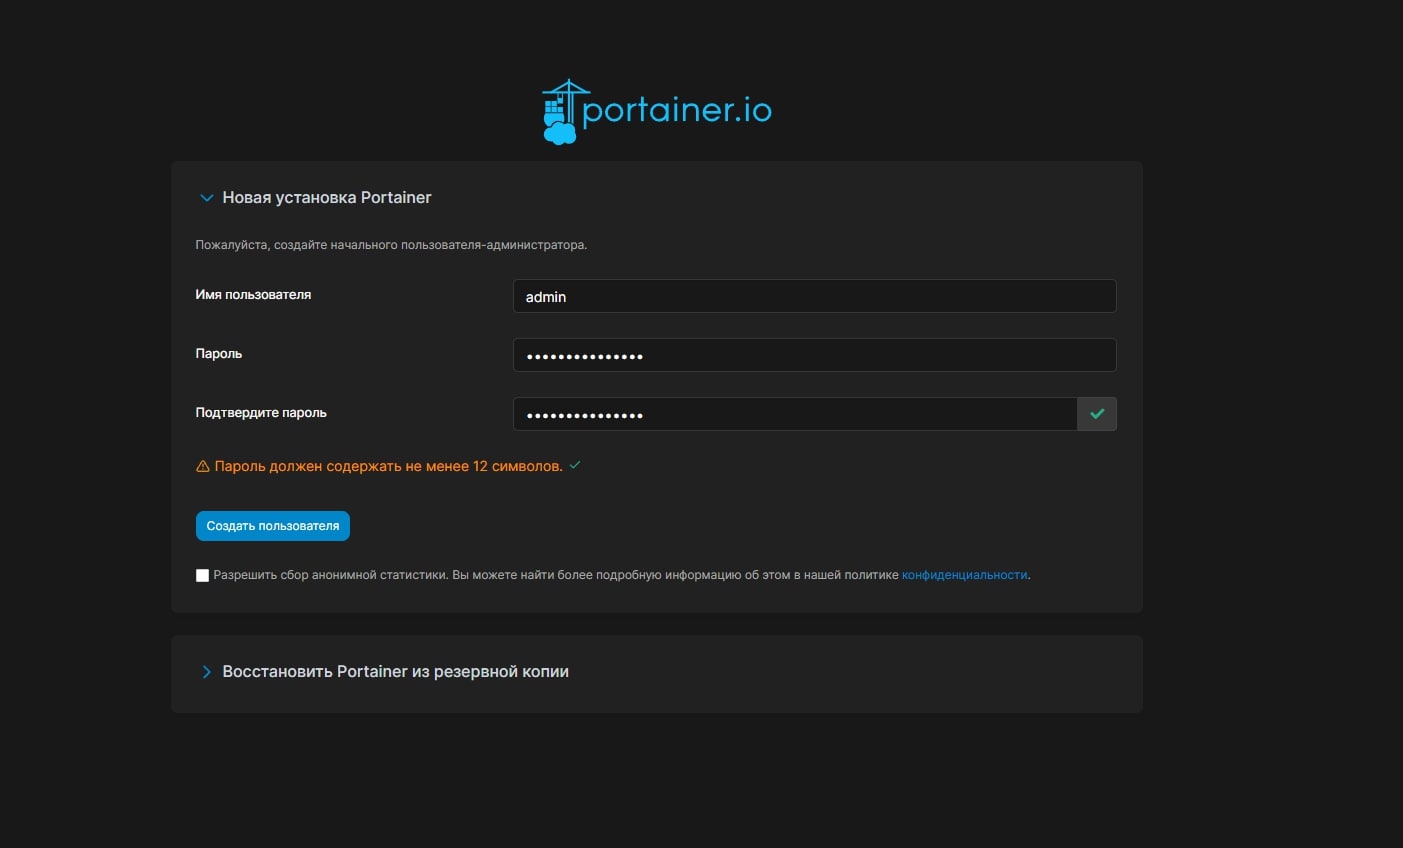Click the text Пожалуйста, создайте начального пользователя-администратора
Image resolution: width=1403 pixels, height=848 pixels.
[391, 245]
